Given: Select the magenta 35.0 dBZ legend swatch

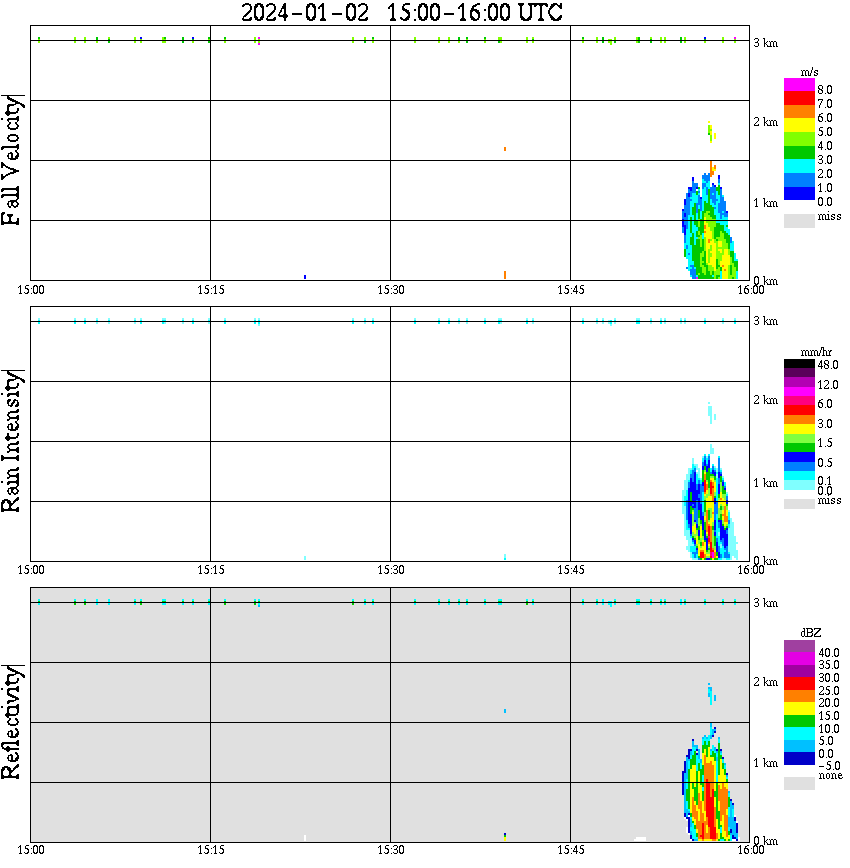Looking at the screenshot, I should [x=799, y=659].
